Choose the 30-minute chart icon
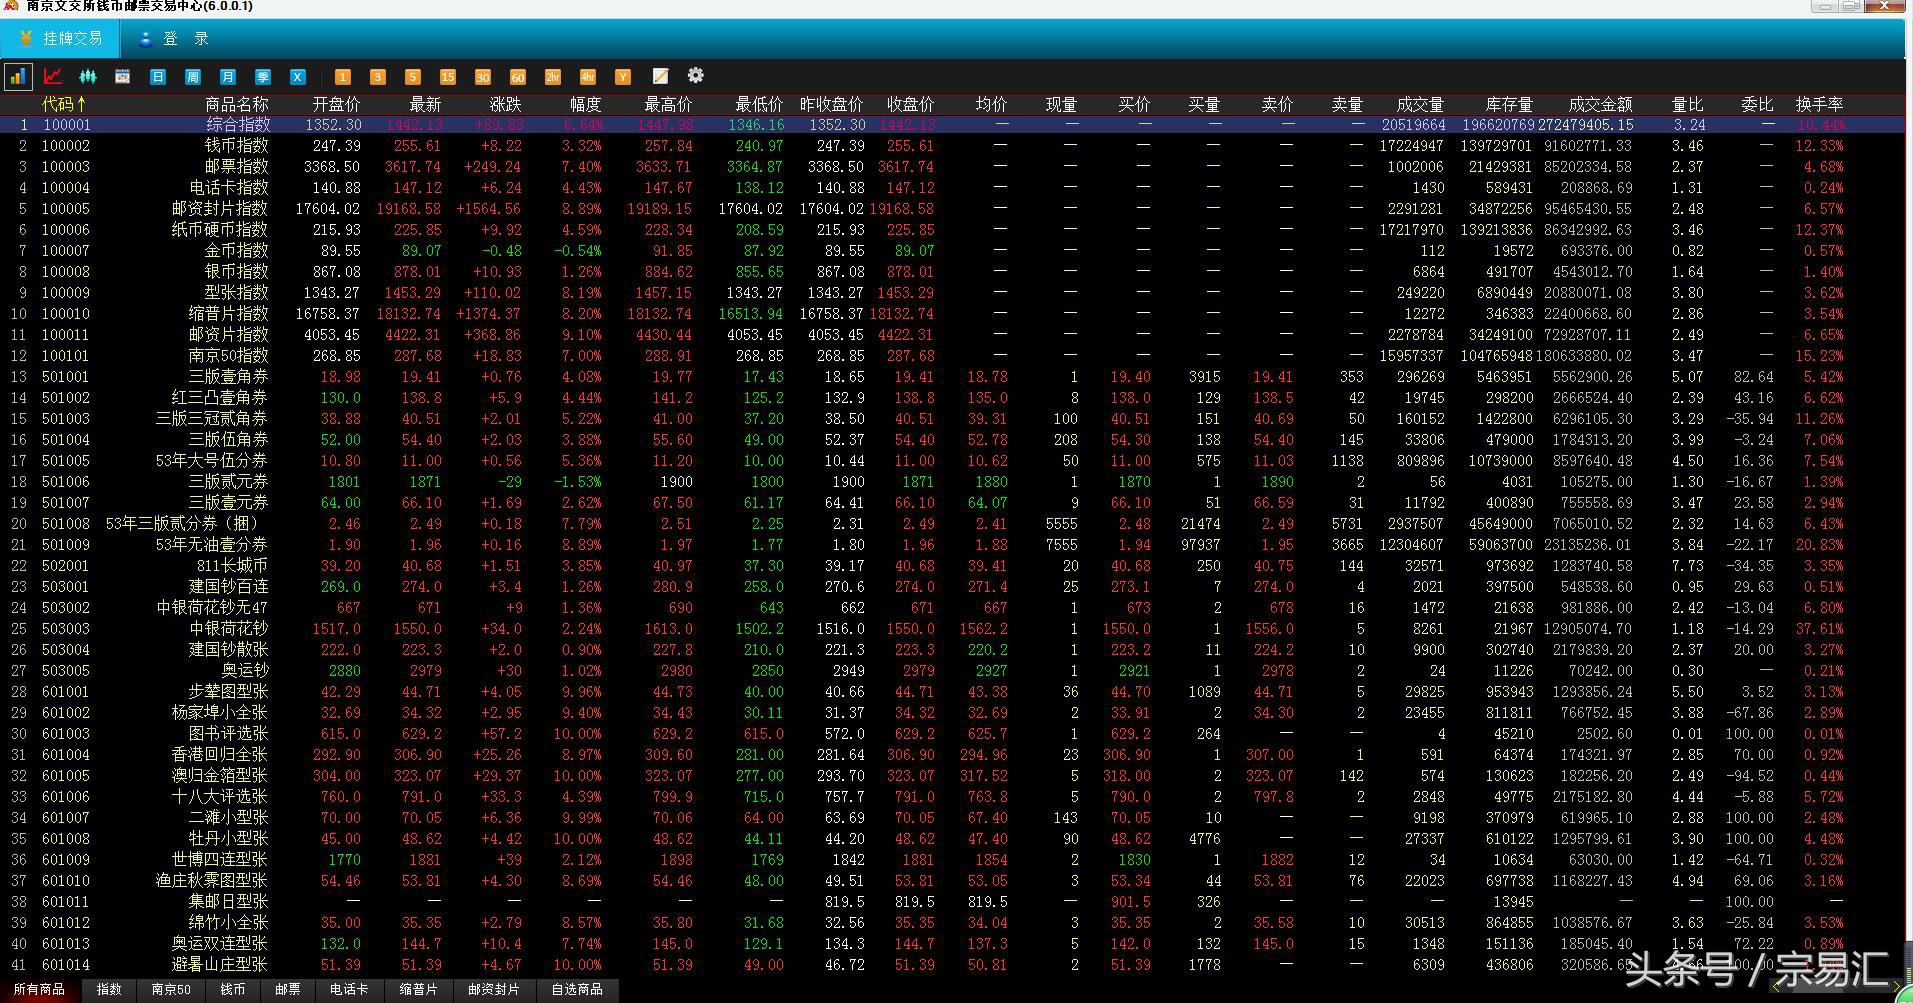 tap(483, 76)
